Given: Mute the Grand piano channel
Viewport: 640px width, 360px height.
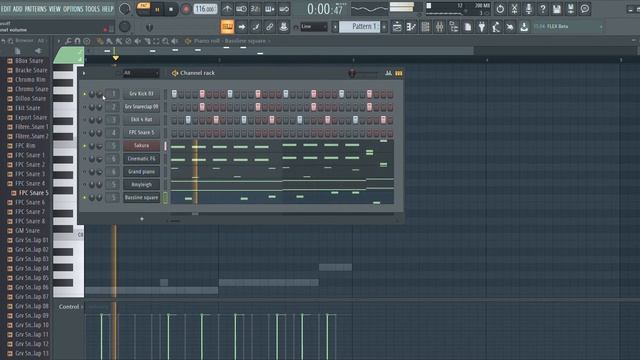Looking at the screenshot, I should click(x=85, y=172).
